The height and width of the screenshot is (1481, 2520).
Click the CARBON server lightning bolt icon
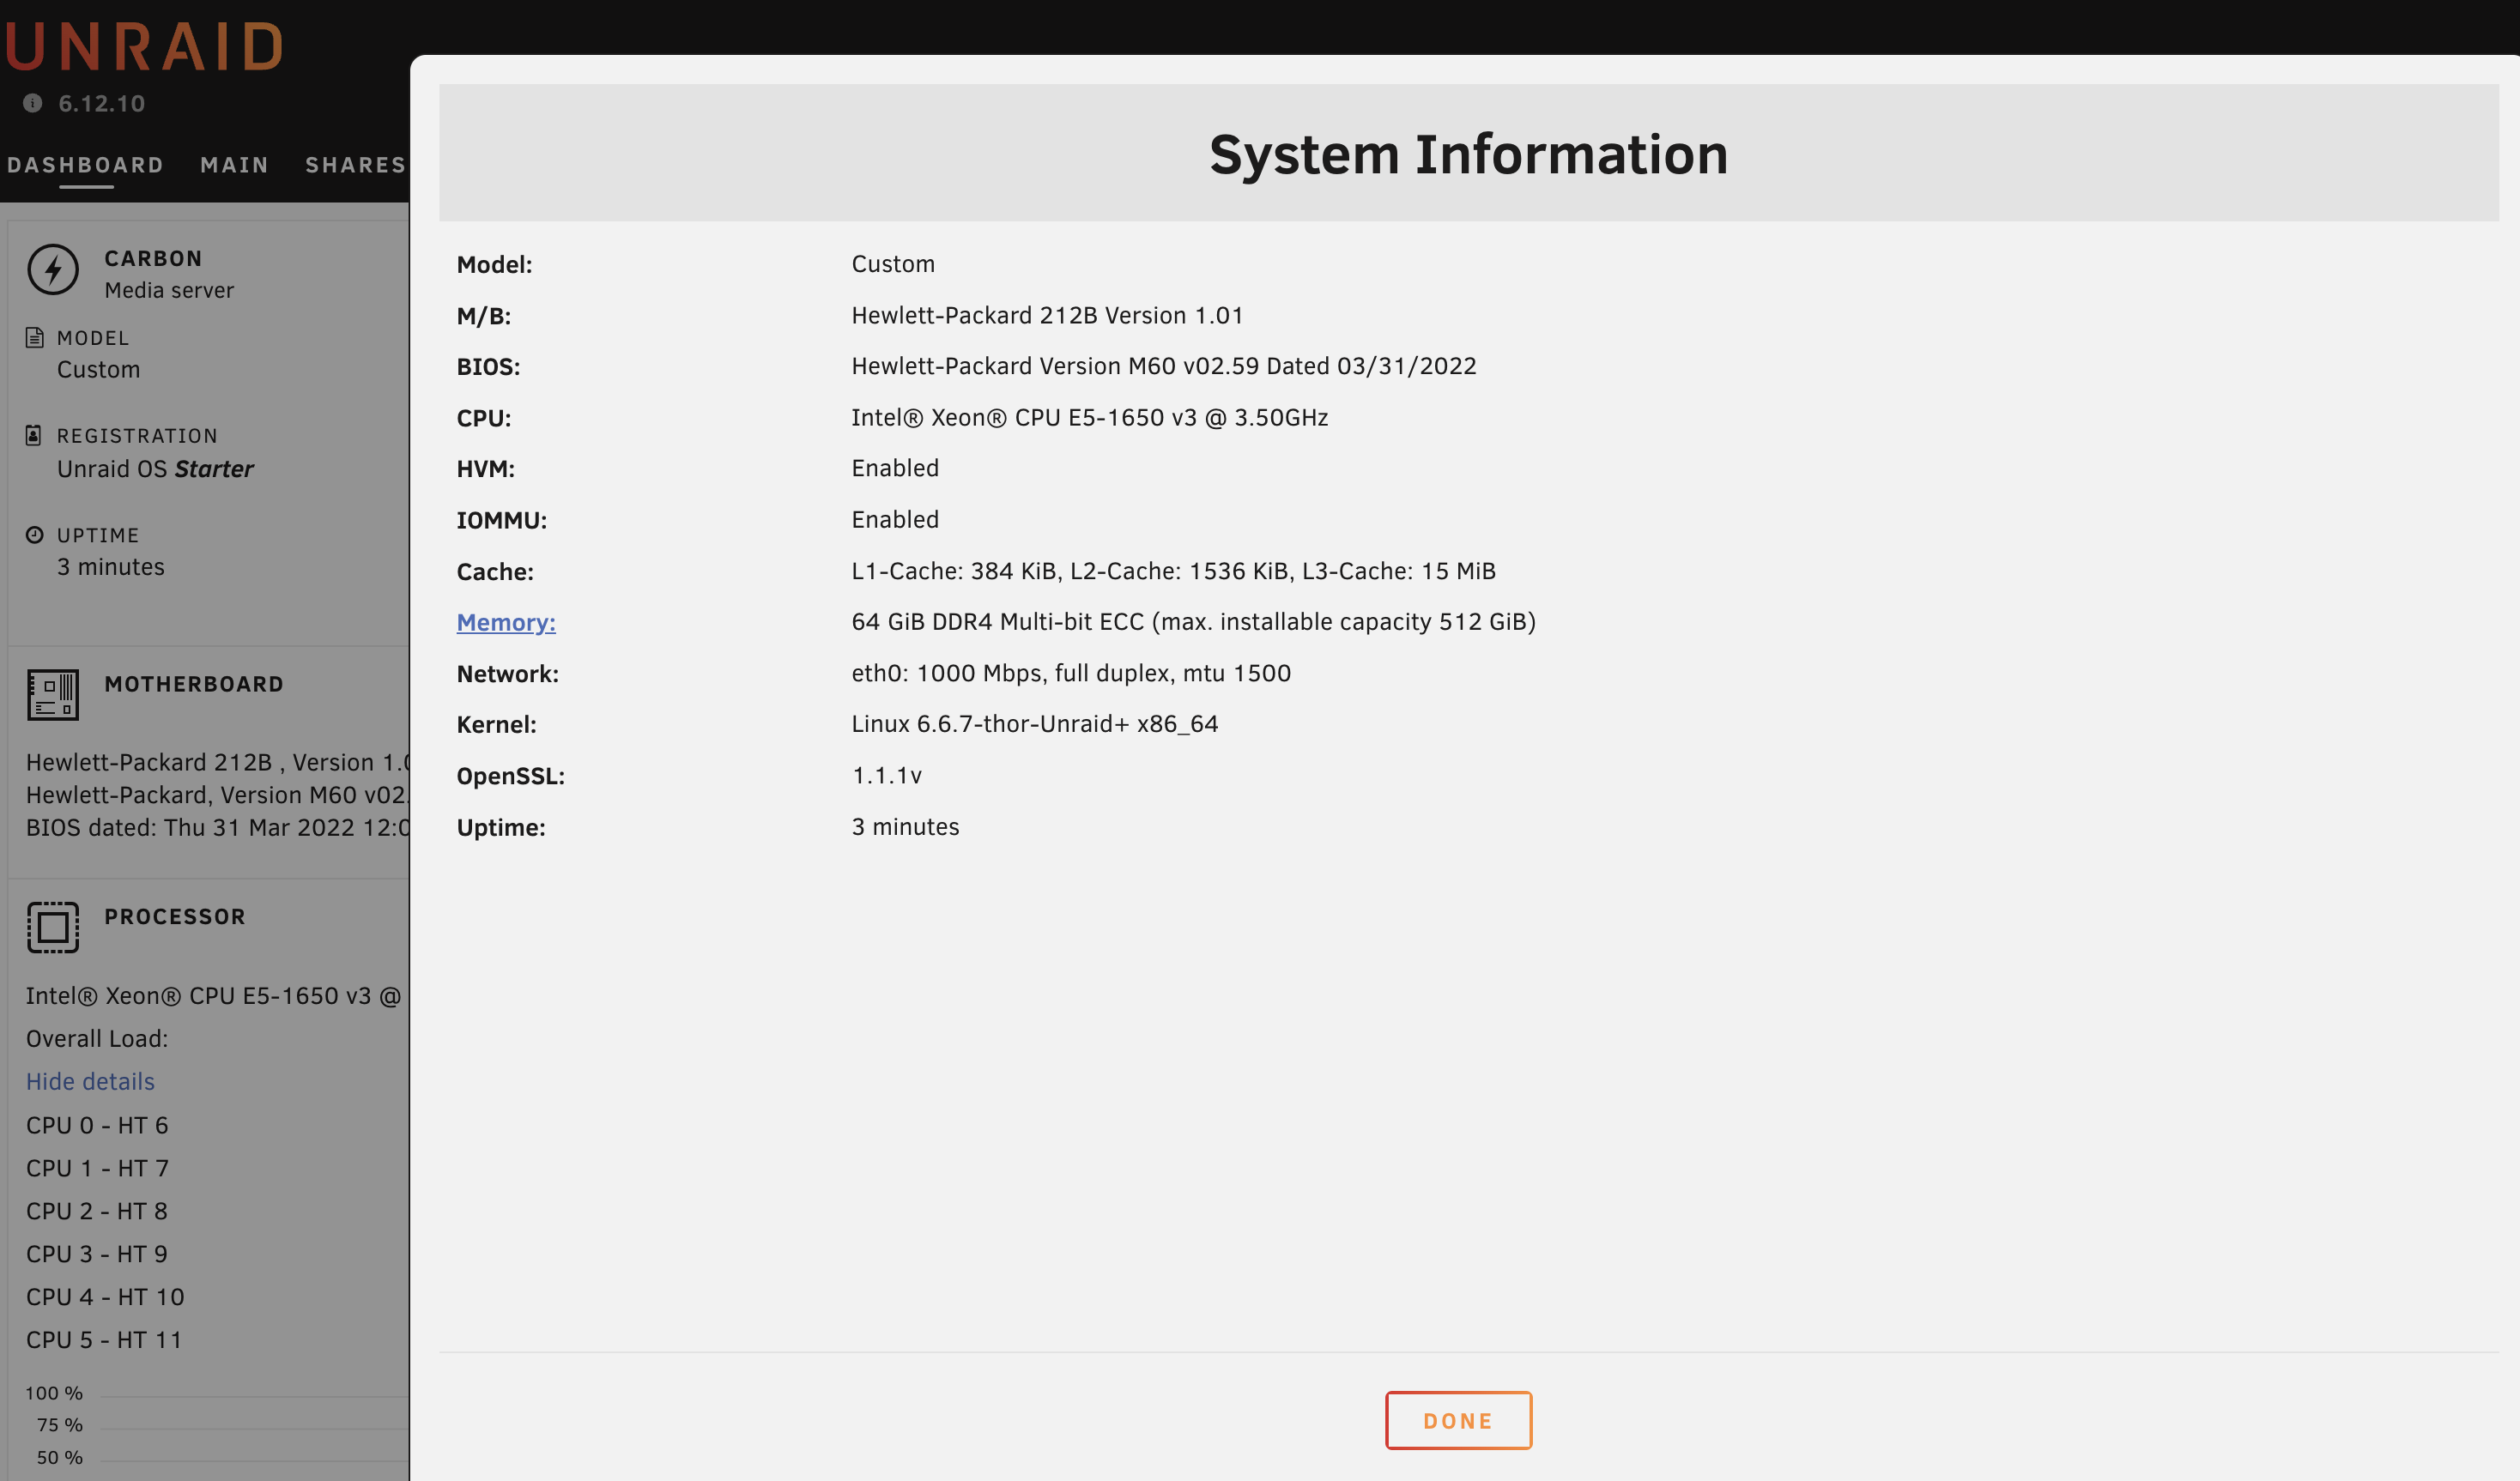[x=53, y=270]
